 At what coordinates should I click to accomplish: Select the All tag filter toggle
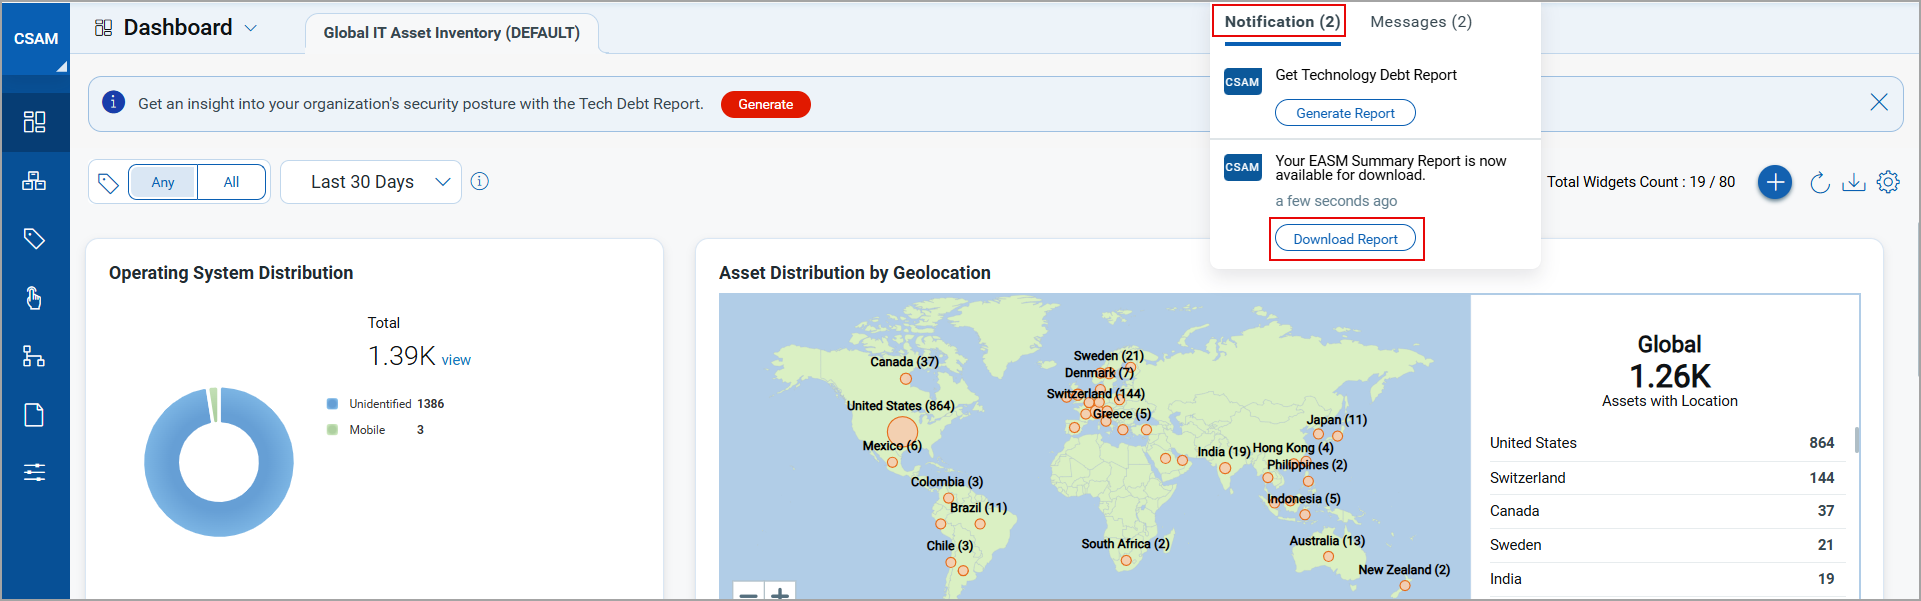231,182
